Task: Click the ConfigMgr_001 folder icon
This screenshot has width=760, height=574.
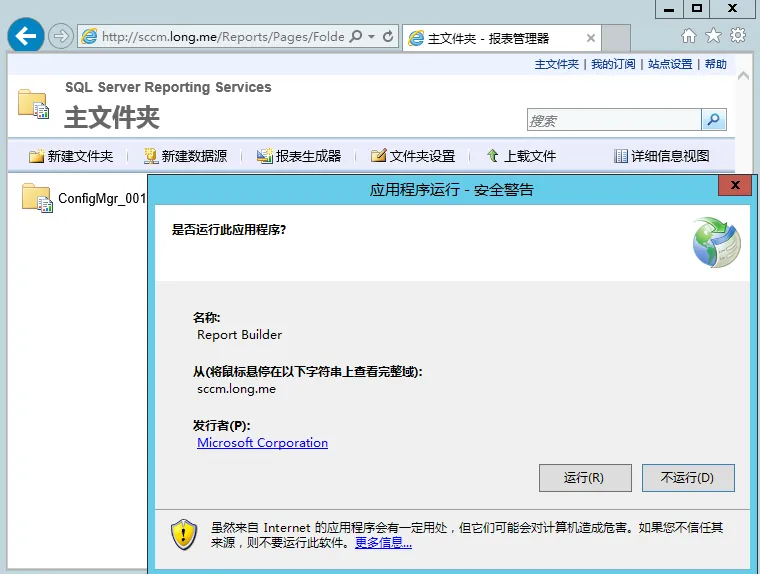Action: click(x=37, y=198)
